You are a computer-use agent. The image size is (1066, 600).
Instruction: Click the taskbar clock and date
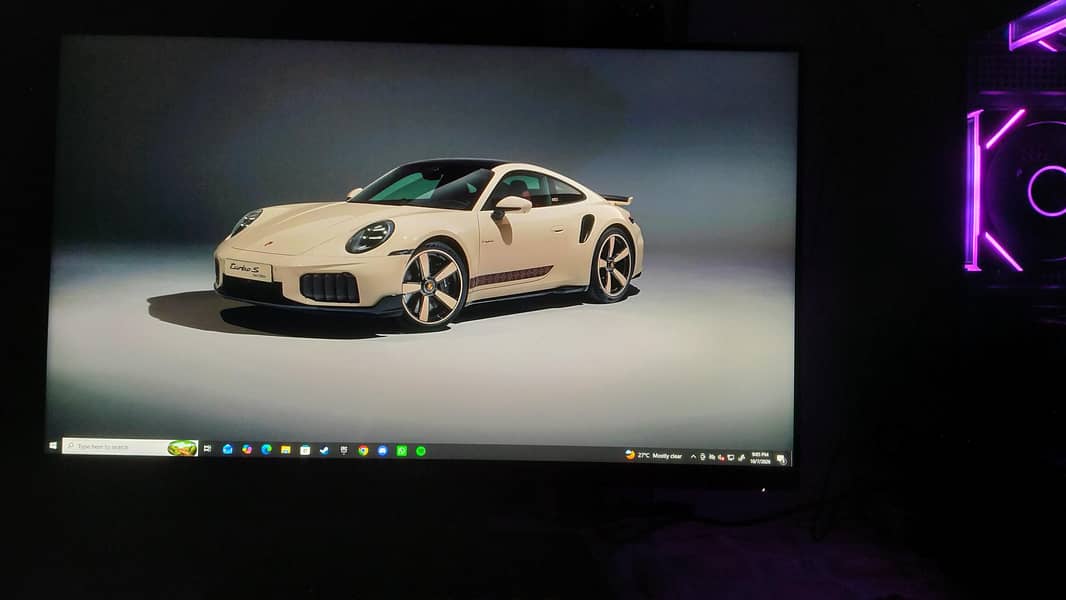(761, 458)
